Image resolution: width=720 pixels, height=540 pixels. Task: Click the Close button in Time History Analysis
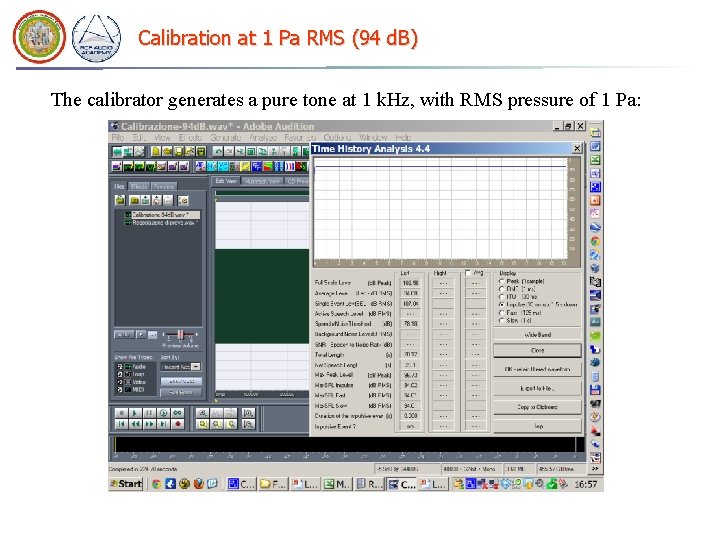click(537, 350)
